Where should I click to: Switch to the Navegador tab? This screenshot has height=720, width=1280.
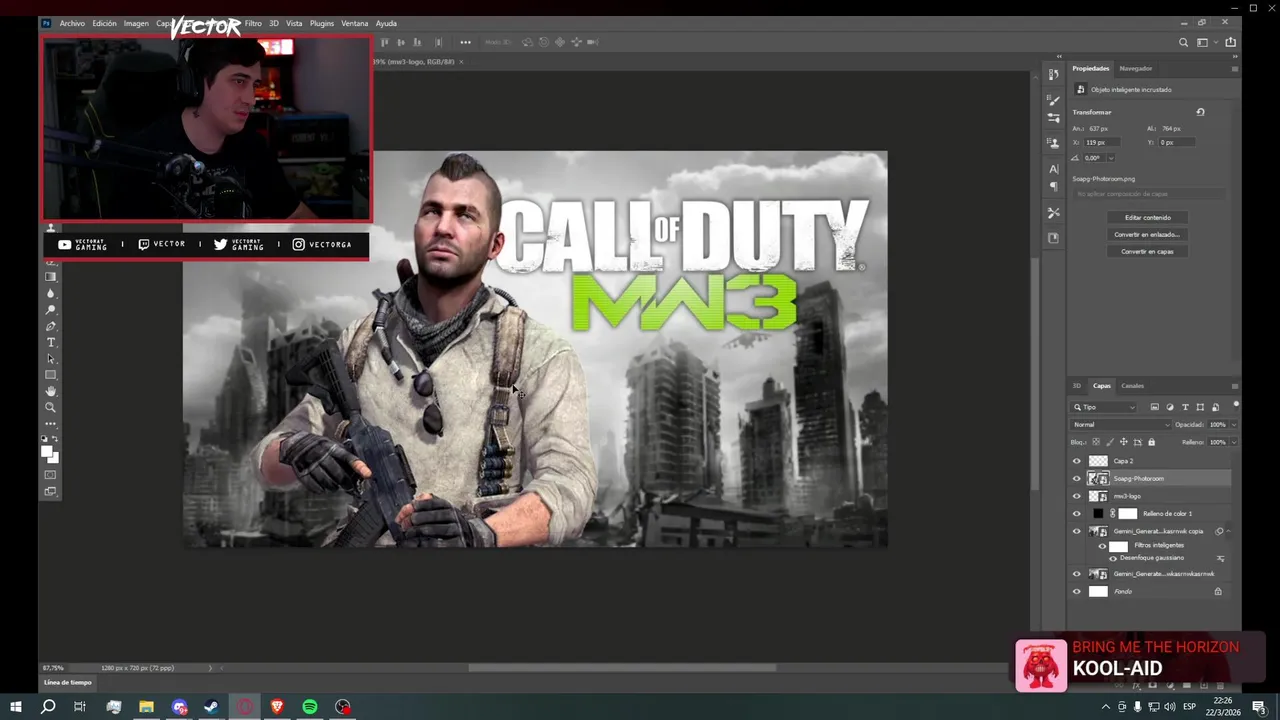[1135, 68]
